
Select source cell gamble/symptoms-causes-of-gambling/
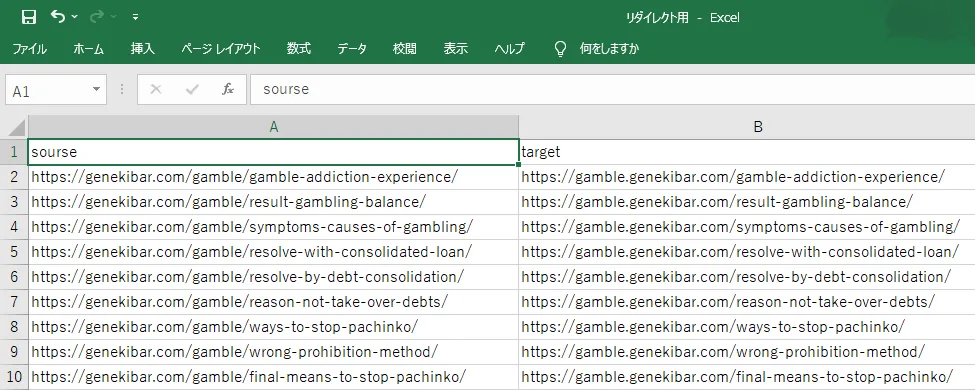coord(273,227)
